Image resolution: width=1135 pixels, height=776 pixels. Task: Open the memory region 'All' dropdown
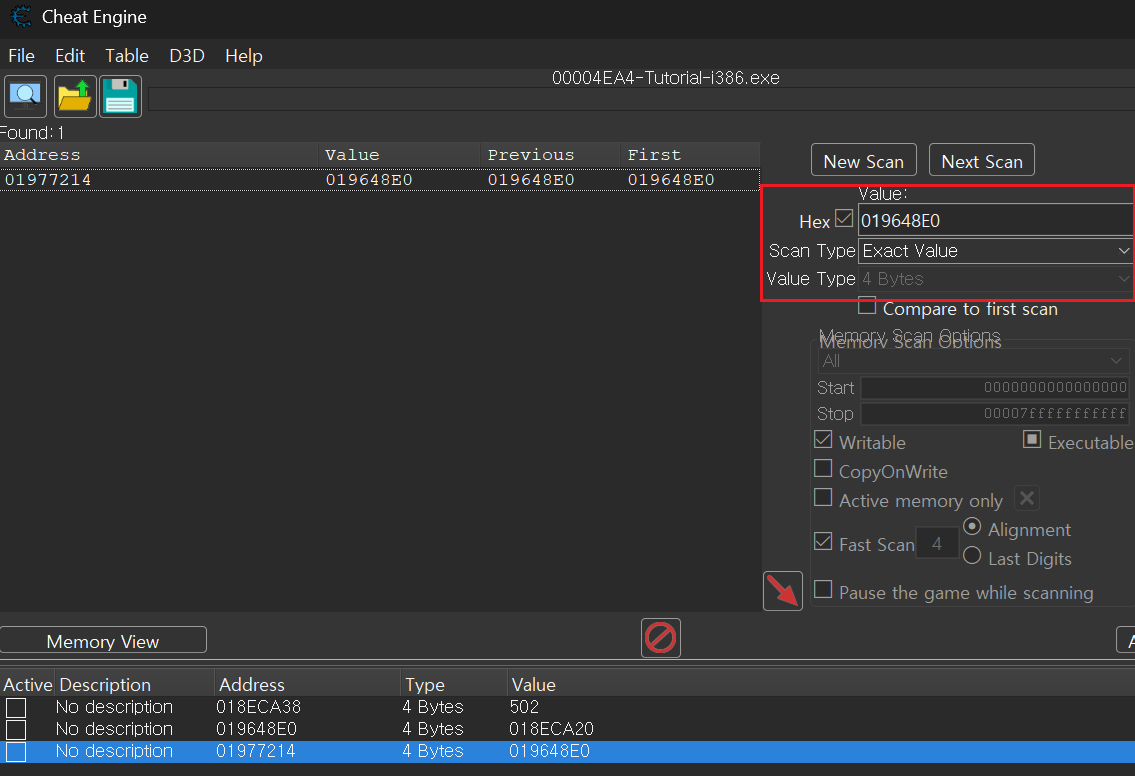pyautogui.click(x=973, y=360)
